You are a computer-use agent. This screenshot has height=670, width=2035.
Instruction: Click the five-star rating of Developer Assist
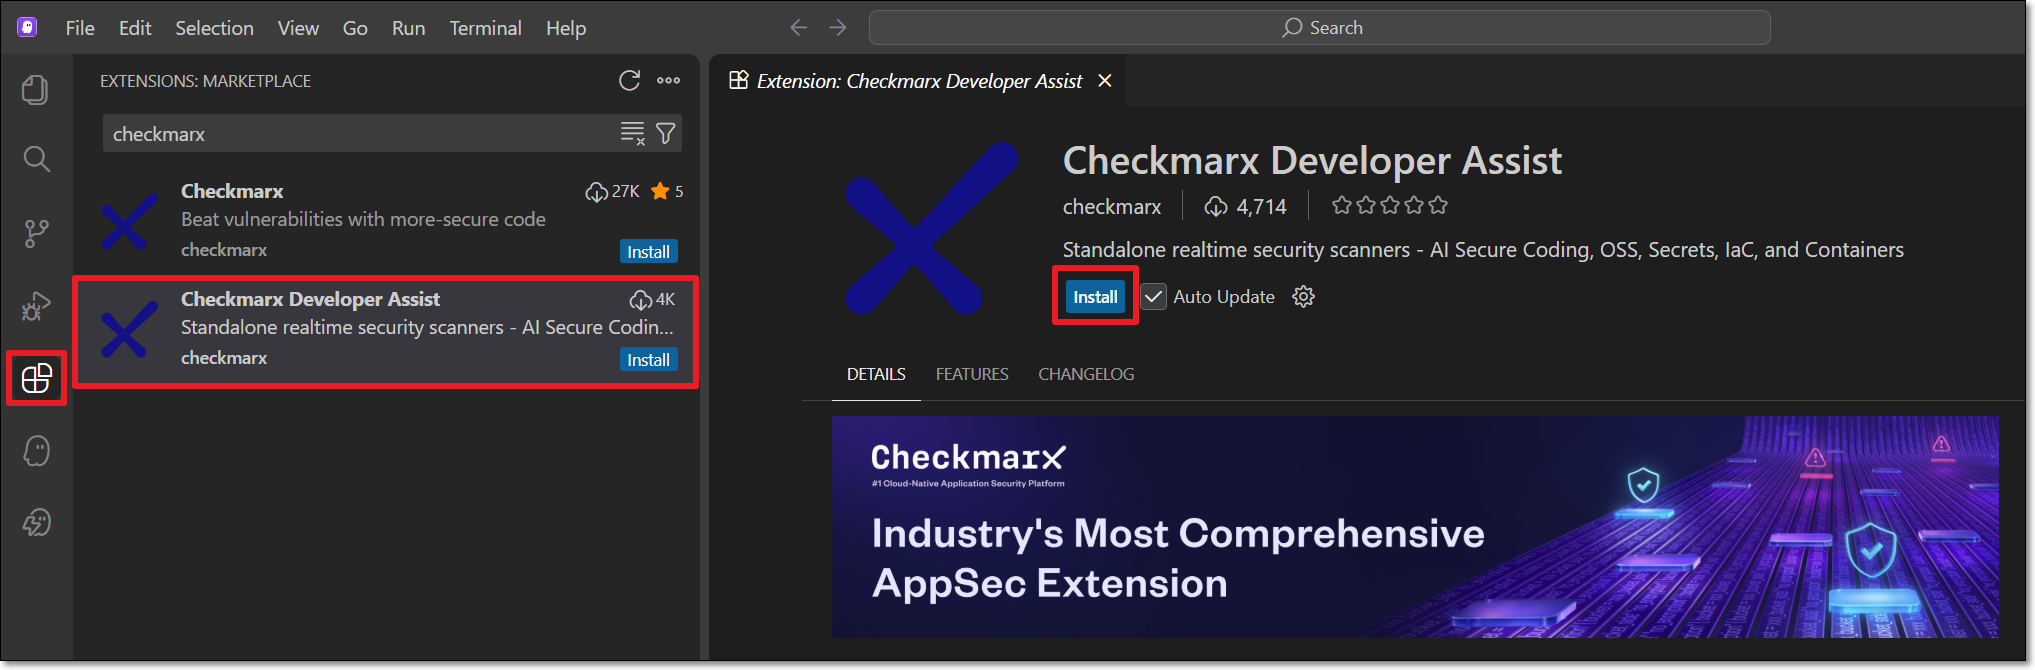click(1390, 206)
